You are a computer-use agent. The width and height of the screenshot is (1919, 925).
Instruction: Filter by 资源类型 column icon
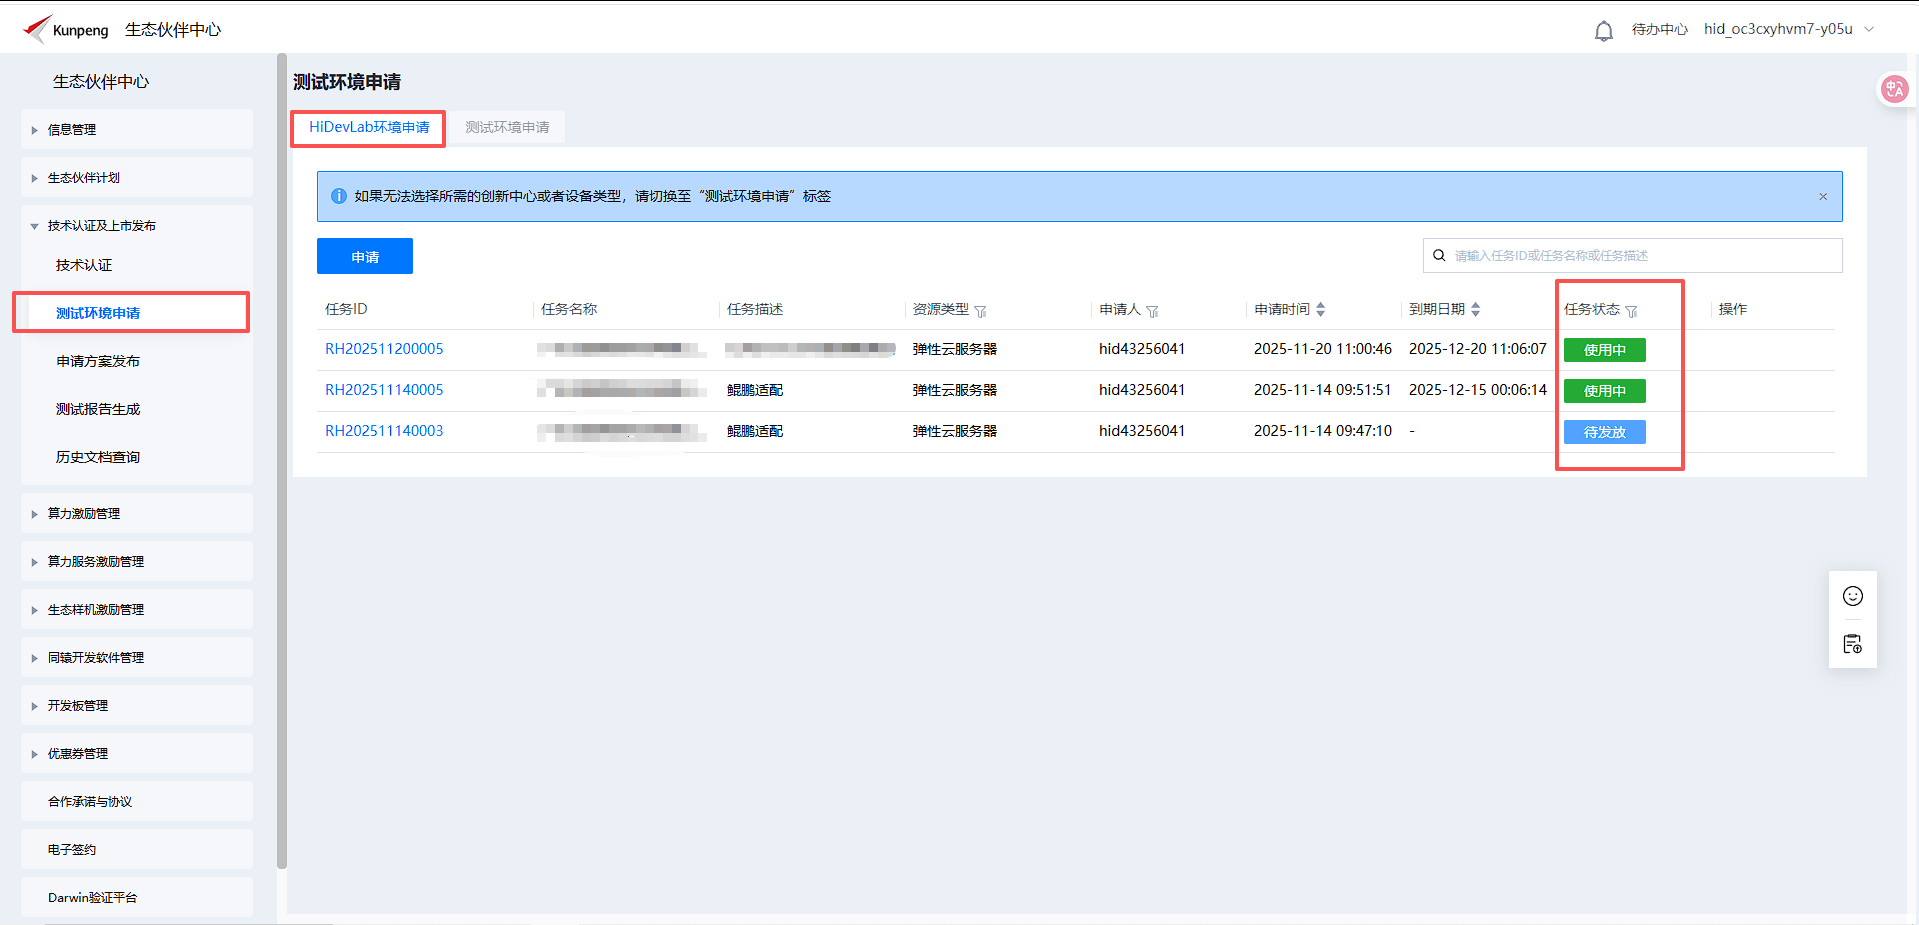coord(980,311)
